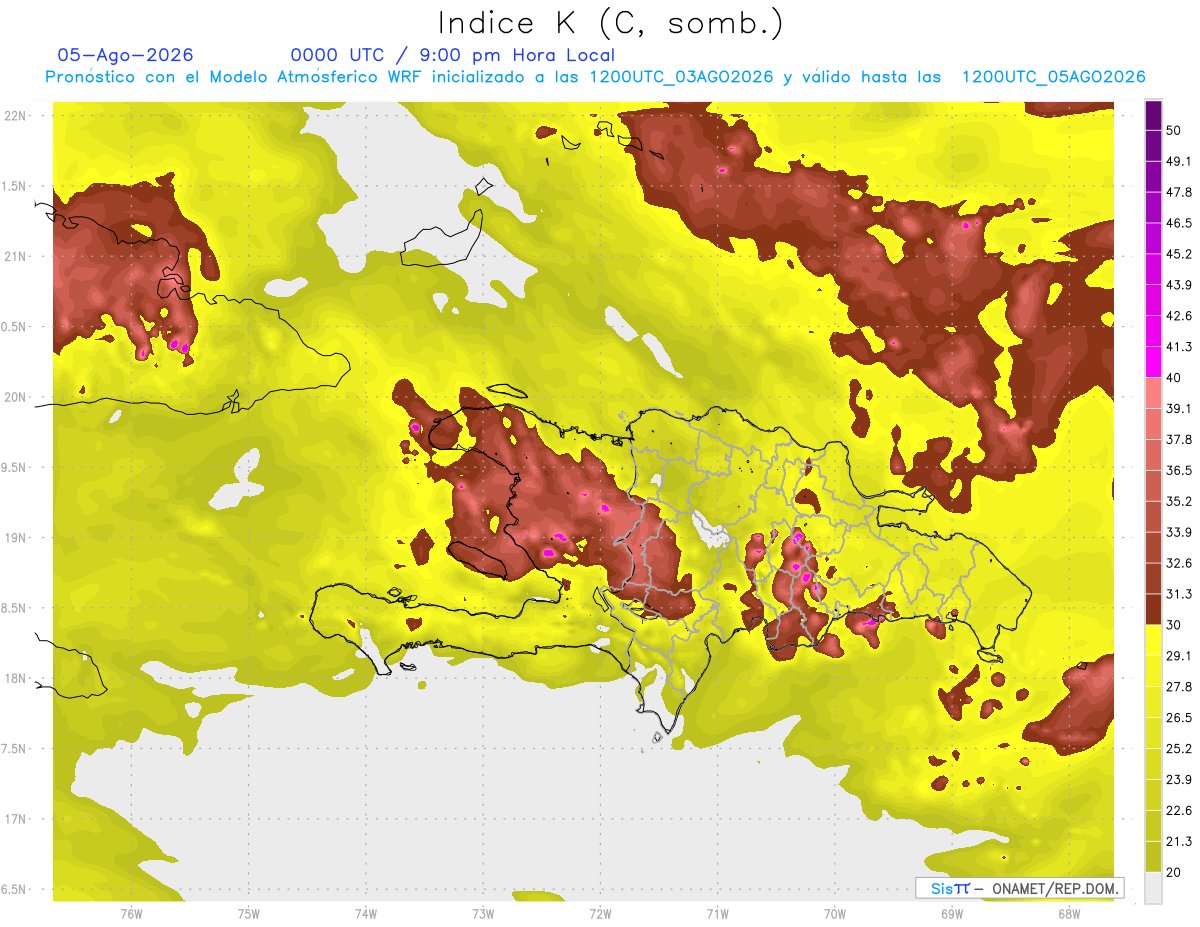Screen dimensions: 1200x927
Task: Click the '19N' latitude axis label
Action: 17,537
